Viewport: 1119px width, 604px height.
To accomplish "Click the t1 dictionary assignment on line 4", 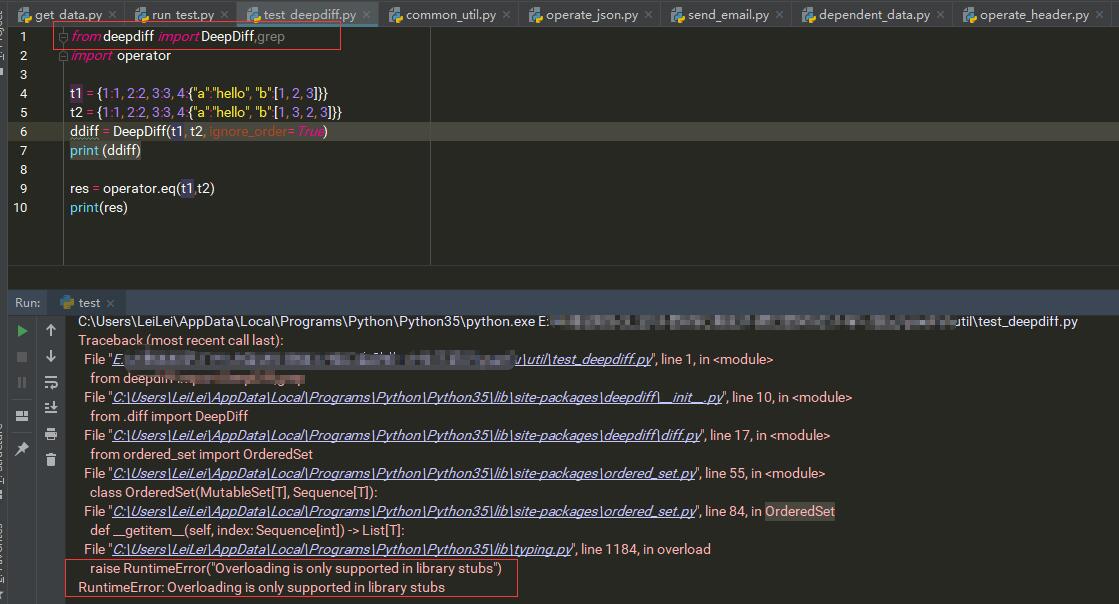I will (x=198, y=94).
